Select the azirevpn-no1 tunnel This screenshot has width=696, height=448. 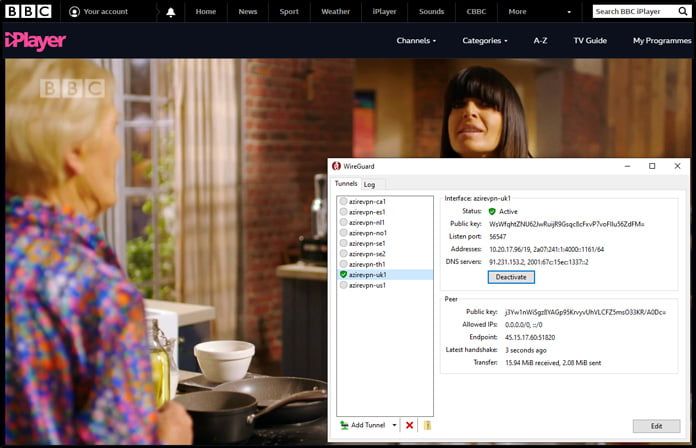(x=384, y=233)
